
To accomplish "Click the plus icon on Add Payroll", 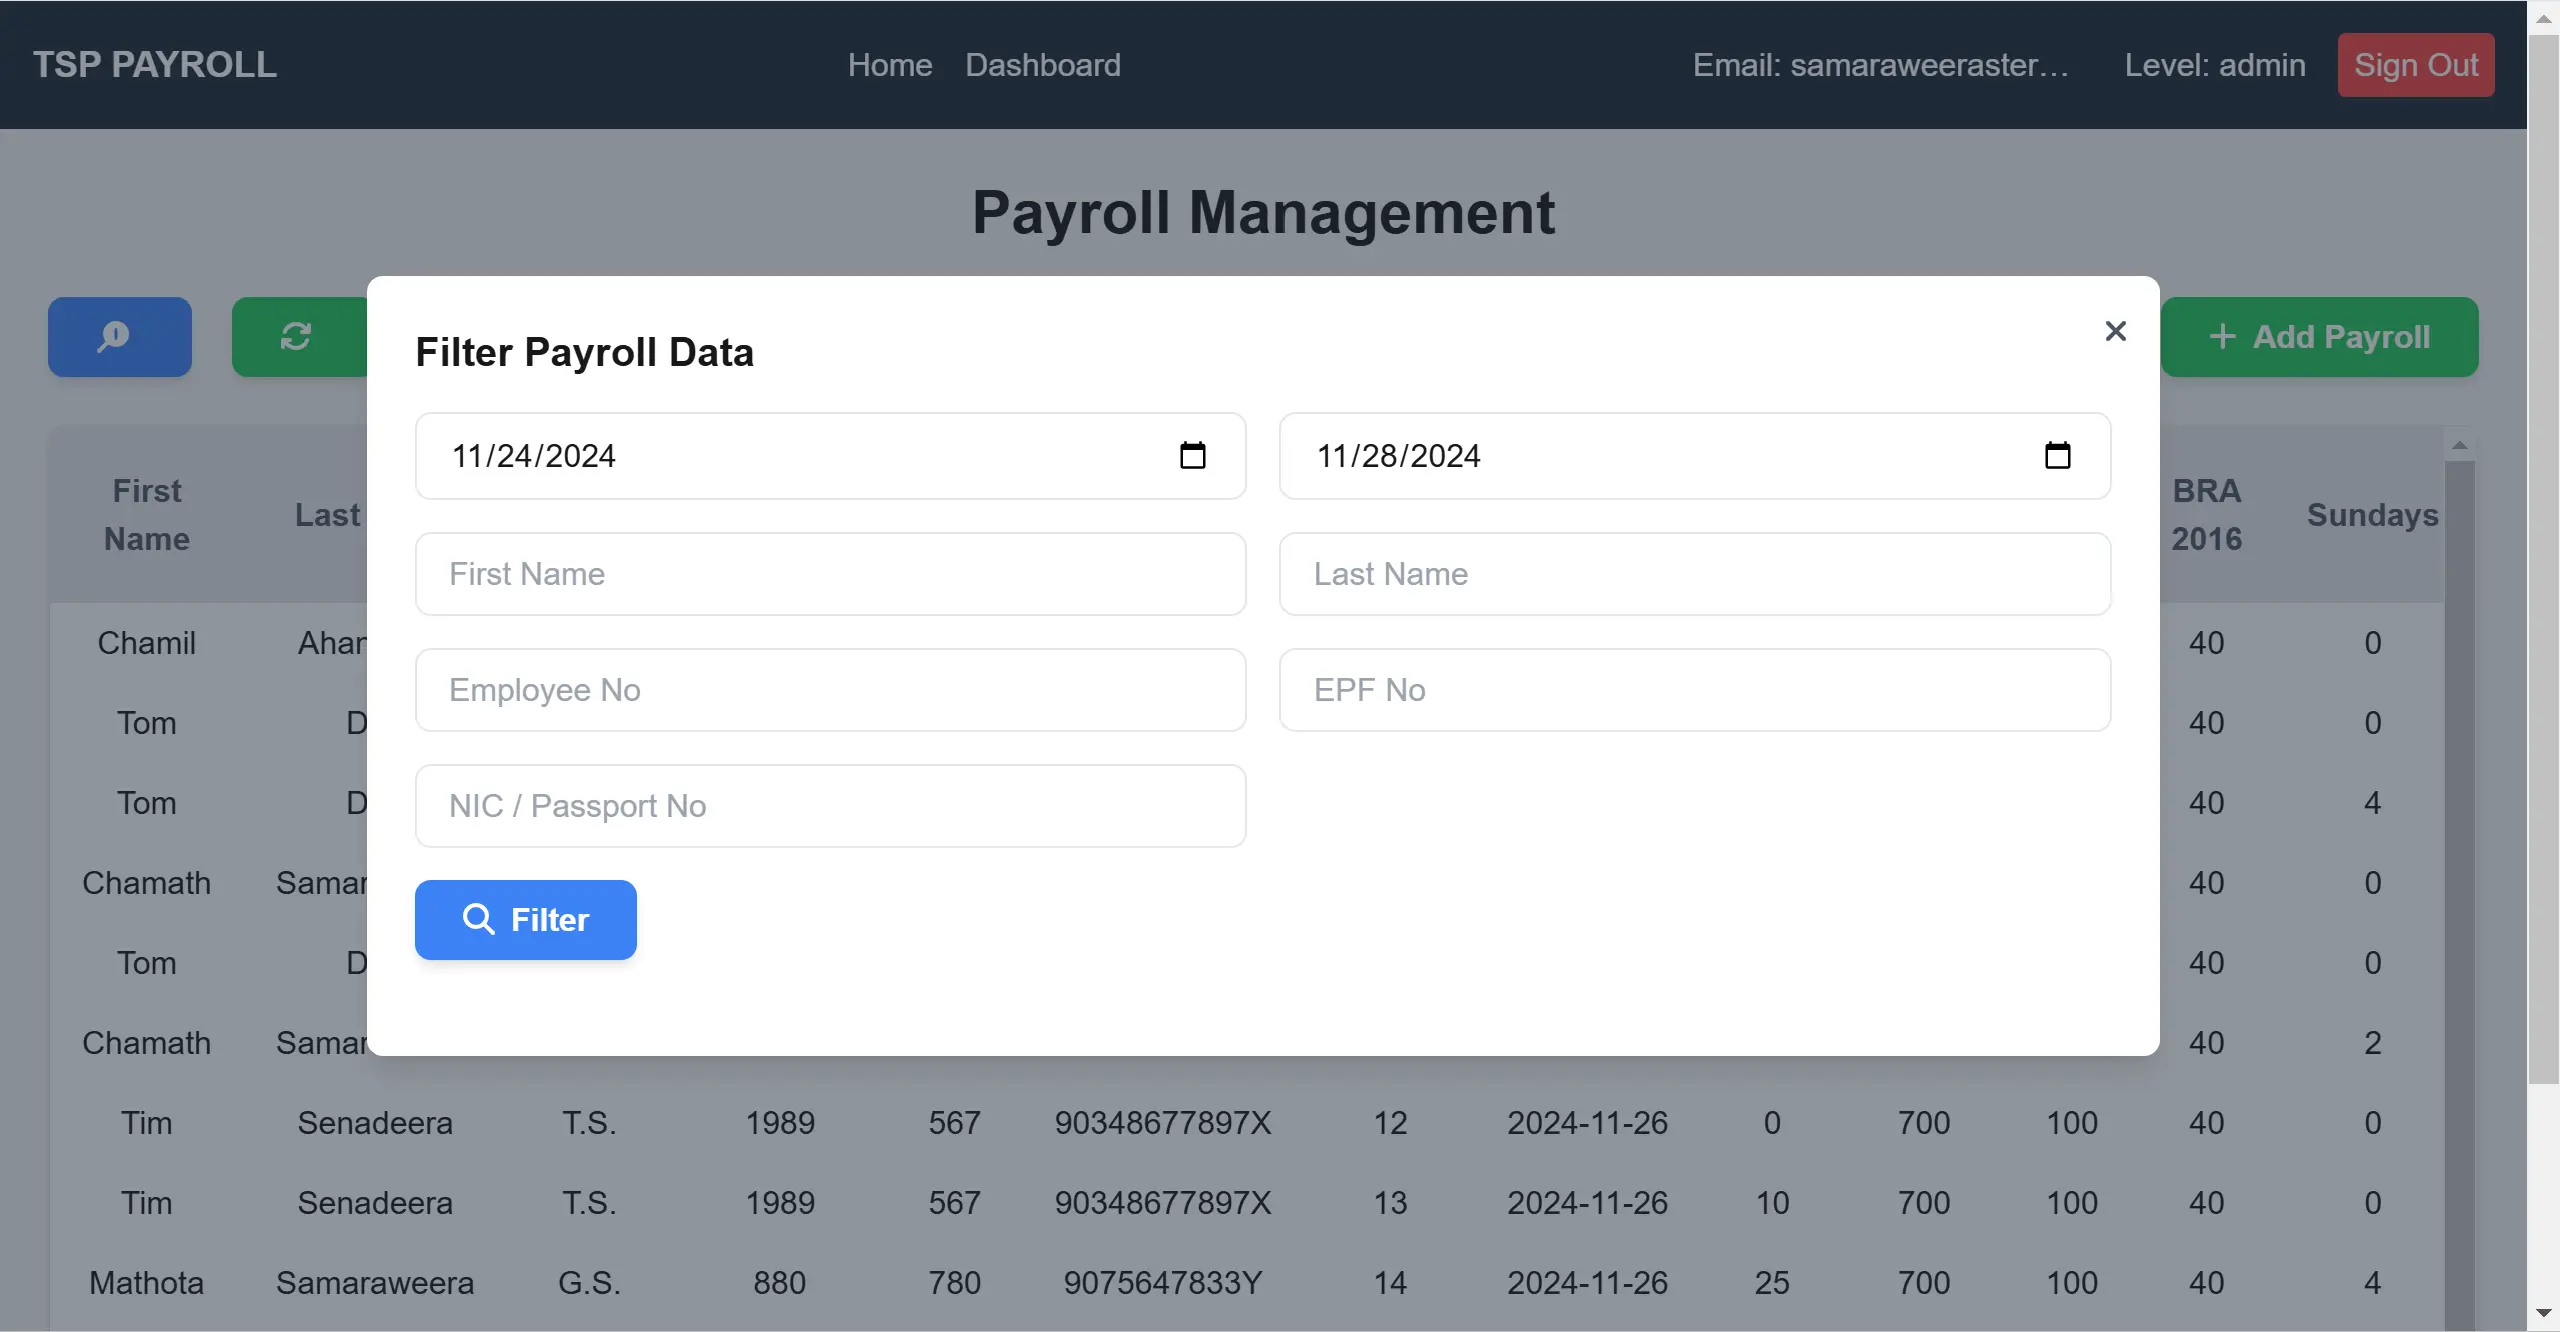I will [2222, 337].
